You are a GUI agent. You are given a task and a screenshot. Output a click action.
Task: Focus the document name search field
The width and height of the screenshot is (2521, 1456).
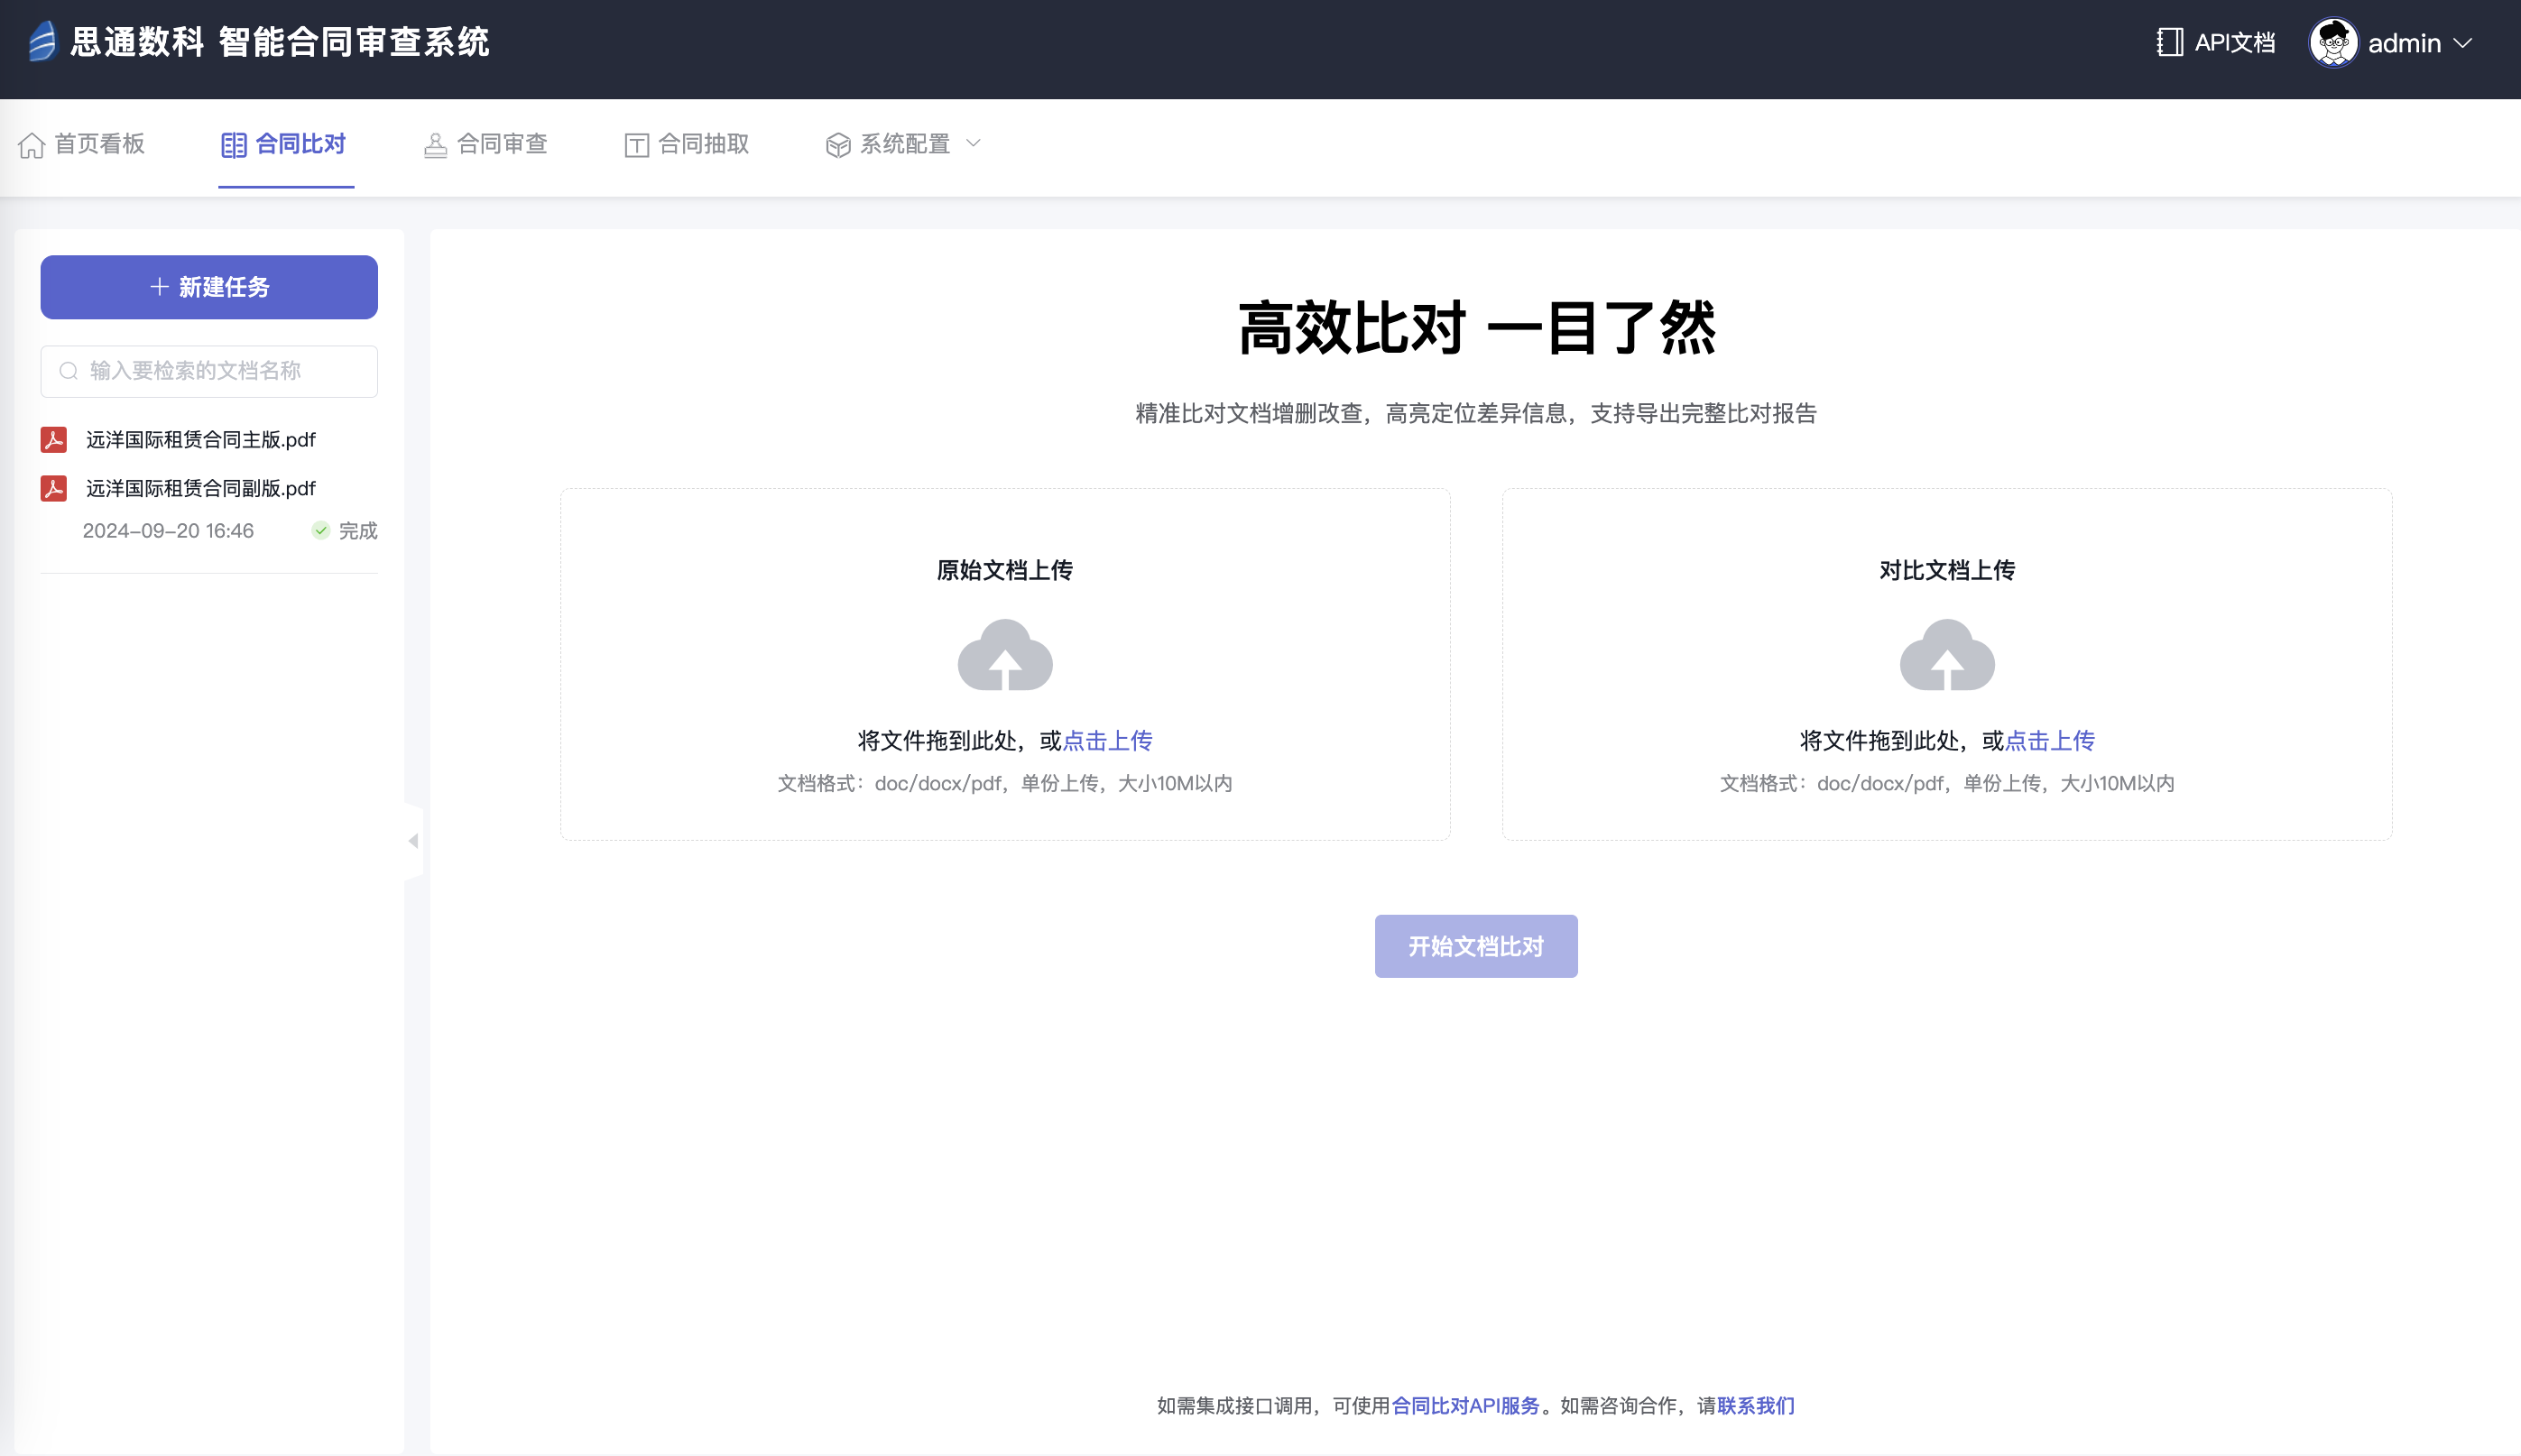[209, 371]
